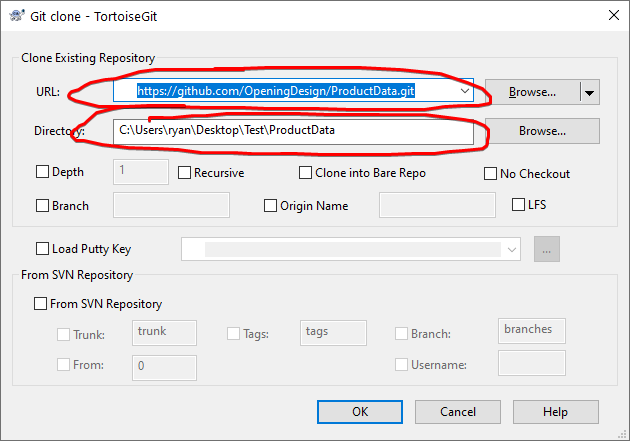The image size is (630, 441).
Task: Close the Git clone dialog
Action: (x=614, y=16)
